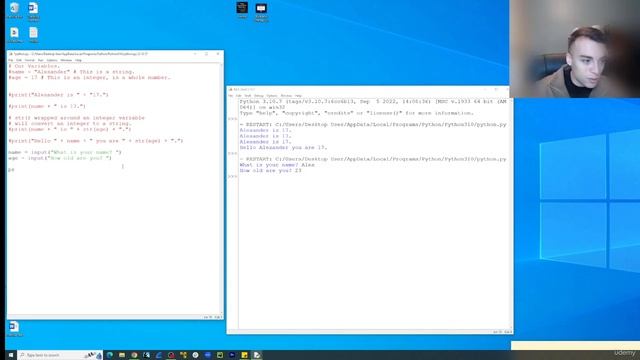
Task: Open Shell menu in the IDLE Shell window
Action: click(248, 96)
